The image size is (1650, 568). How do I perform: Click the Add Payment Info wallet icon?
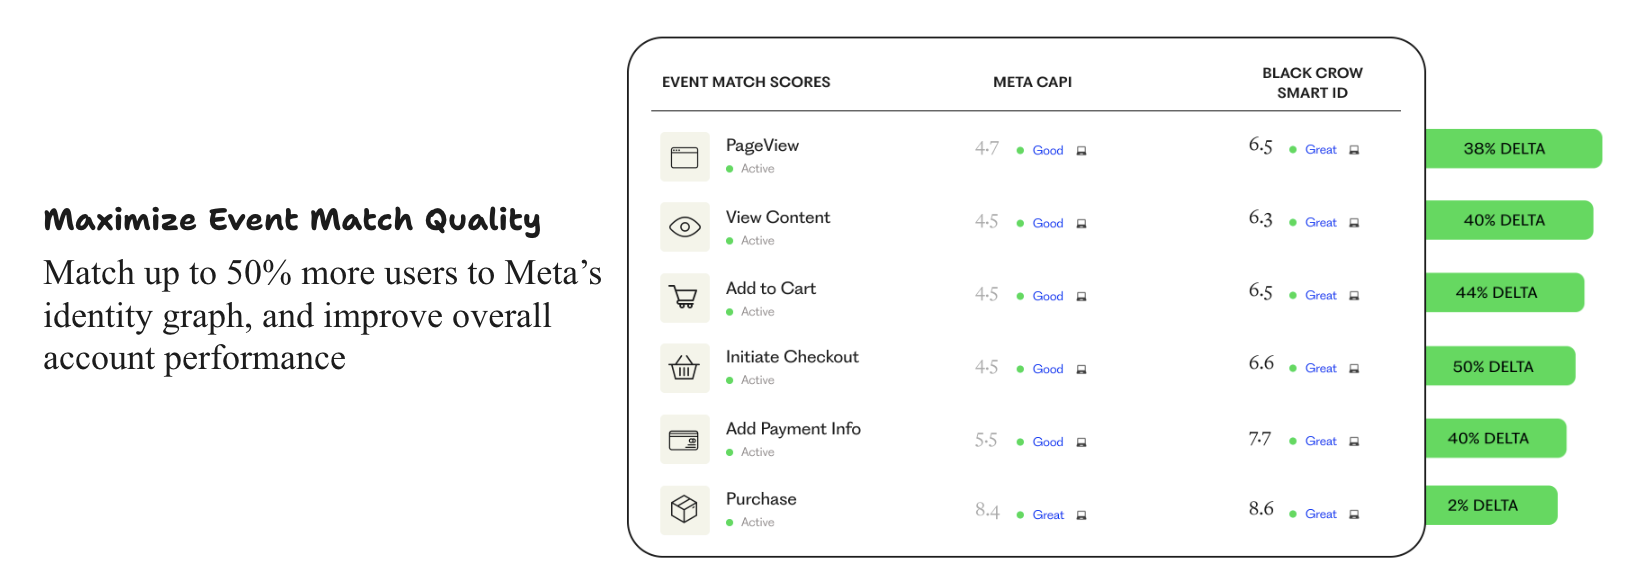685,440
